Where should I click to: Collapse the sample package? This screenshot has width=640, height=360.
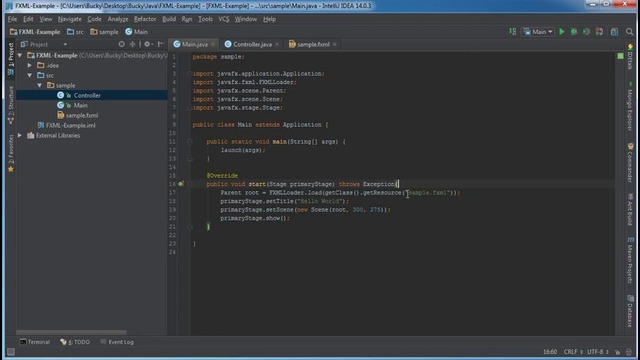pyautogui.click(x=40, y=85)
